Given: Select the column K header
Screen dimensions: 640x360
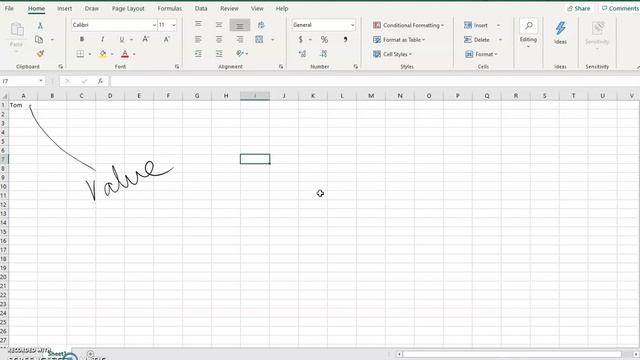Looking at the screenshot, I should coord(313,96).
